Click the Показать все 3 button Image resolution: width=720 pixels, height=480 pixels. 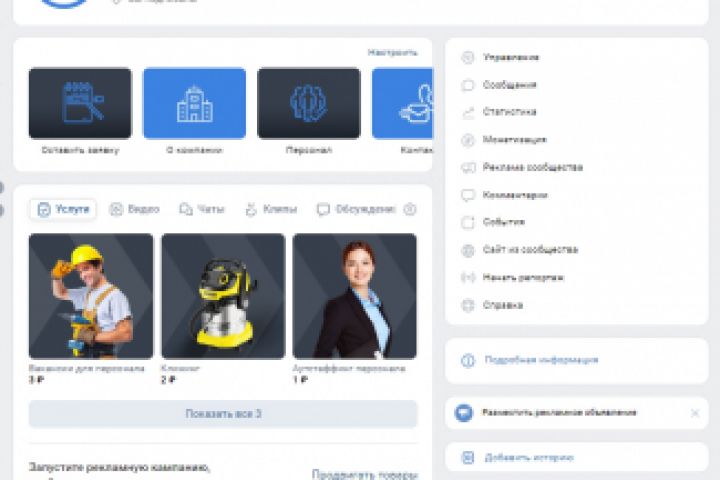(x=223, y=414)
